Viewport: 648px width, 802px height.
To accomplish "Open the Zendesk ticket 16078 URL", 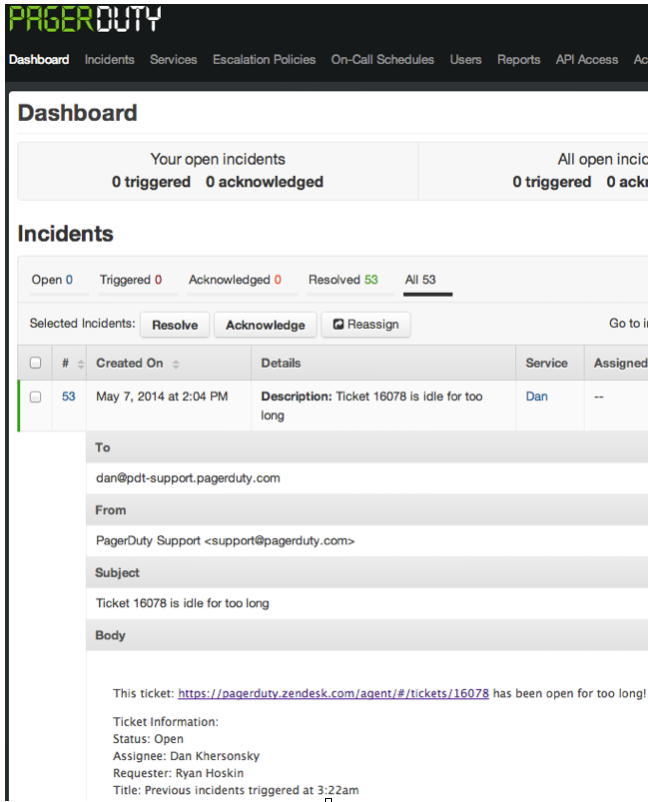I will 333,693.
